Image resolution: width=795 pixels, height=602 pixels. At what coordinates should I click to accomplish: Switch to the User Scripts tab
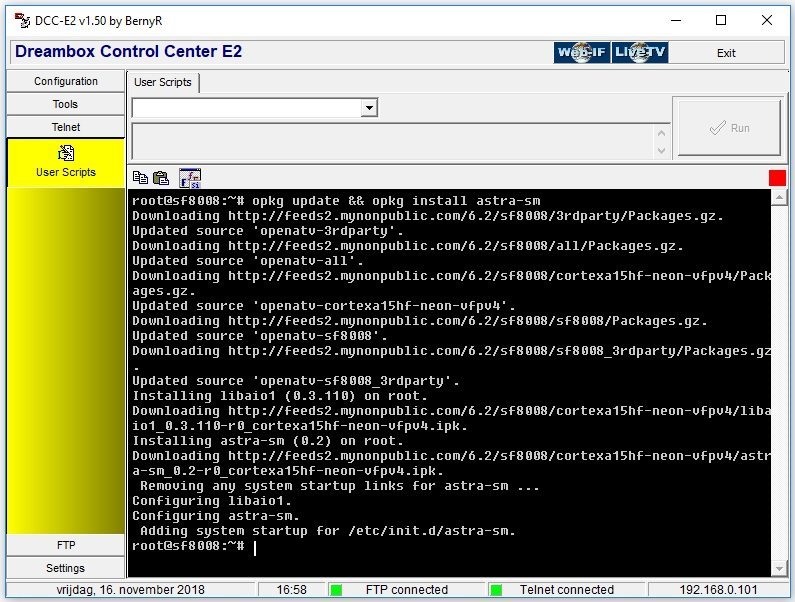163,82
